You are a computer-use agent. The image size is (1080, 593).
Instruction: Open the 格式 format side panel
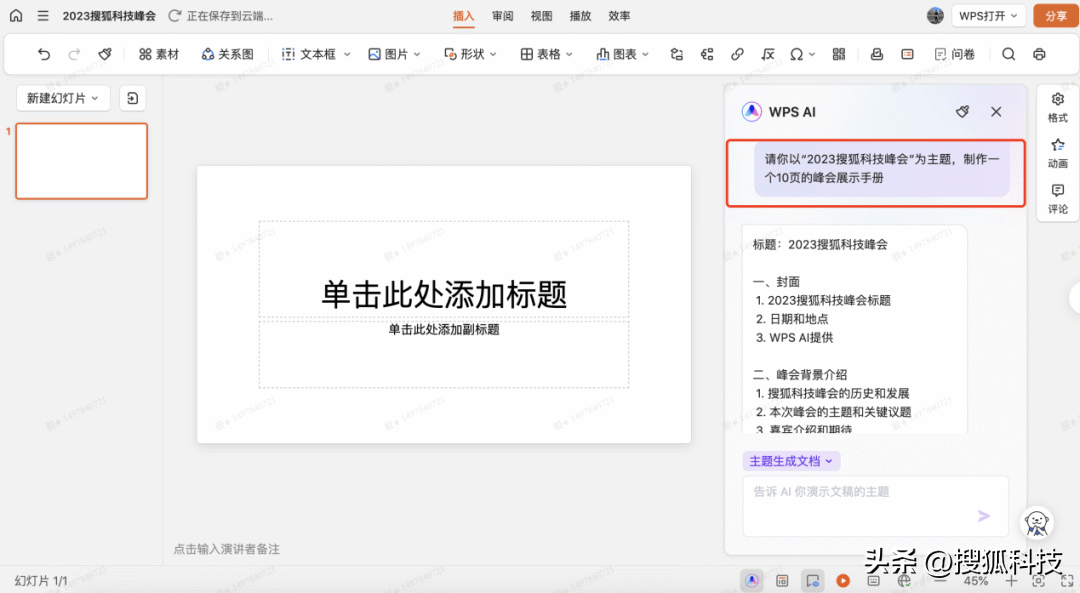pyautogui.click(x=1057, y=107)
